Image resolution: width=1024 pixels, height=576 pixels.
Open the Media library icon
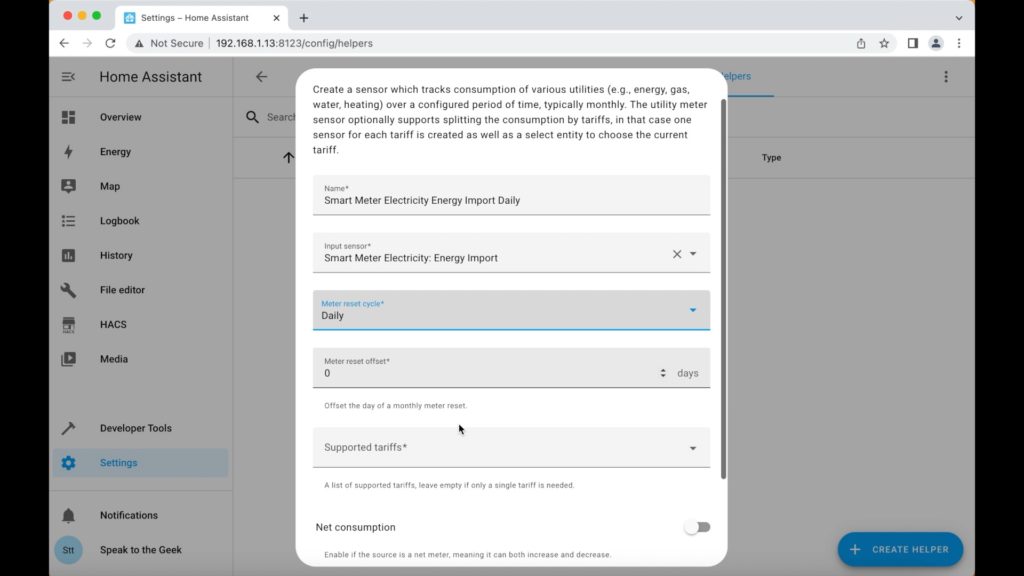click(x=69, y=359)
